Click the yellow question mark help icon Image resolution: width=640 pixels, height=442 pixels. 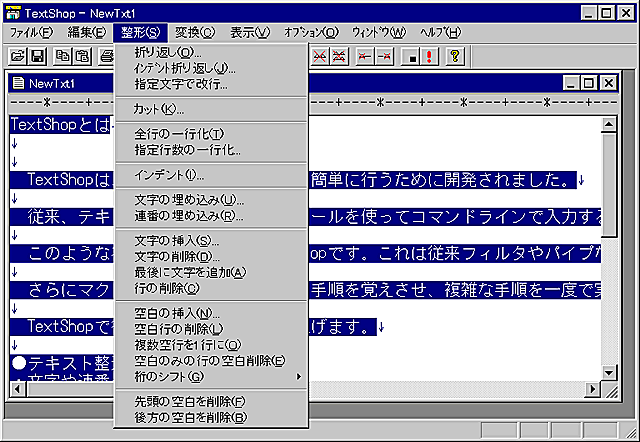click(x=455, y=56)
